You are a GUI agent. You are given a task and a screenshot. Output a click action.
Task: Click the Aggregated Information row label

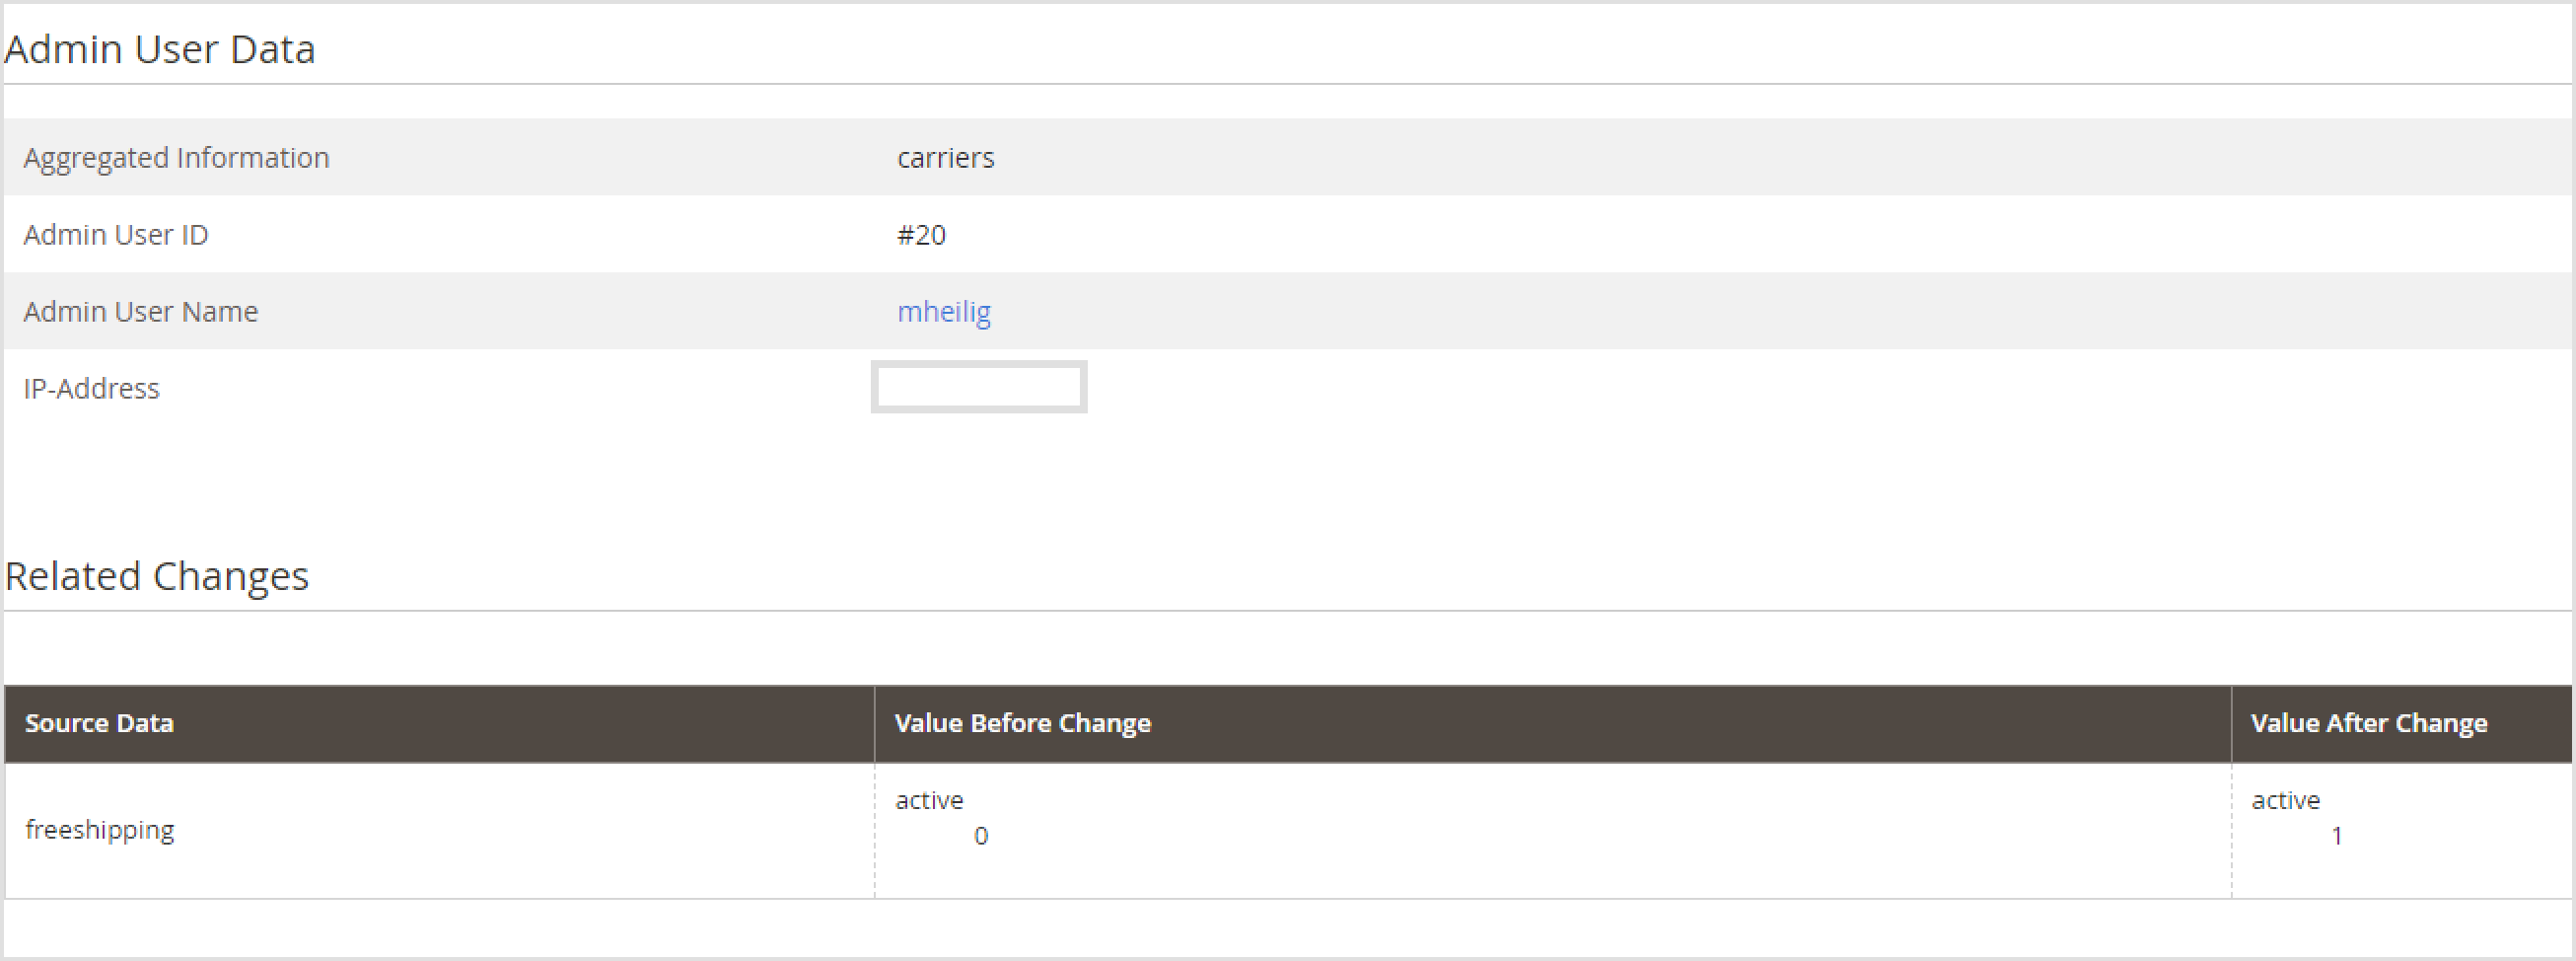coord(177,157)
